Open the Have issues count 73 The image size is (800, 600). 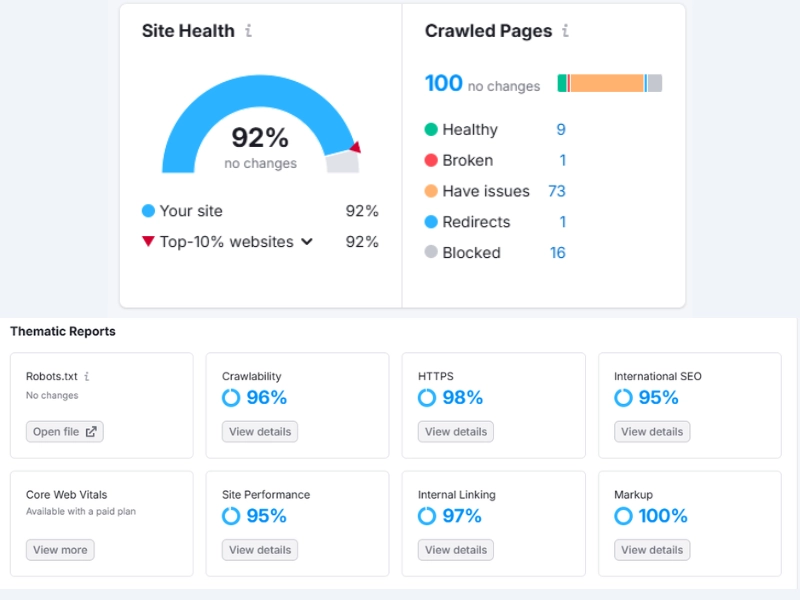pyautogui.click(x=557, y=191)
